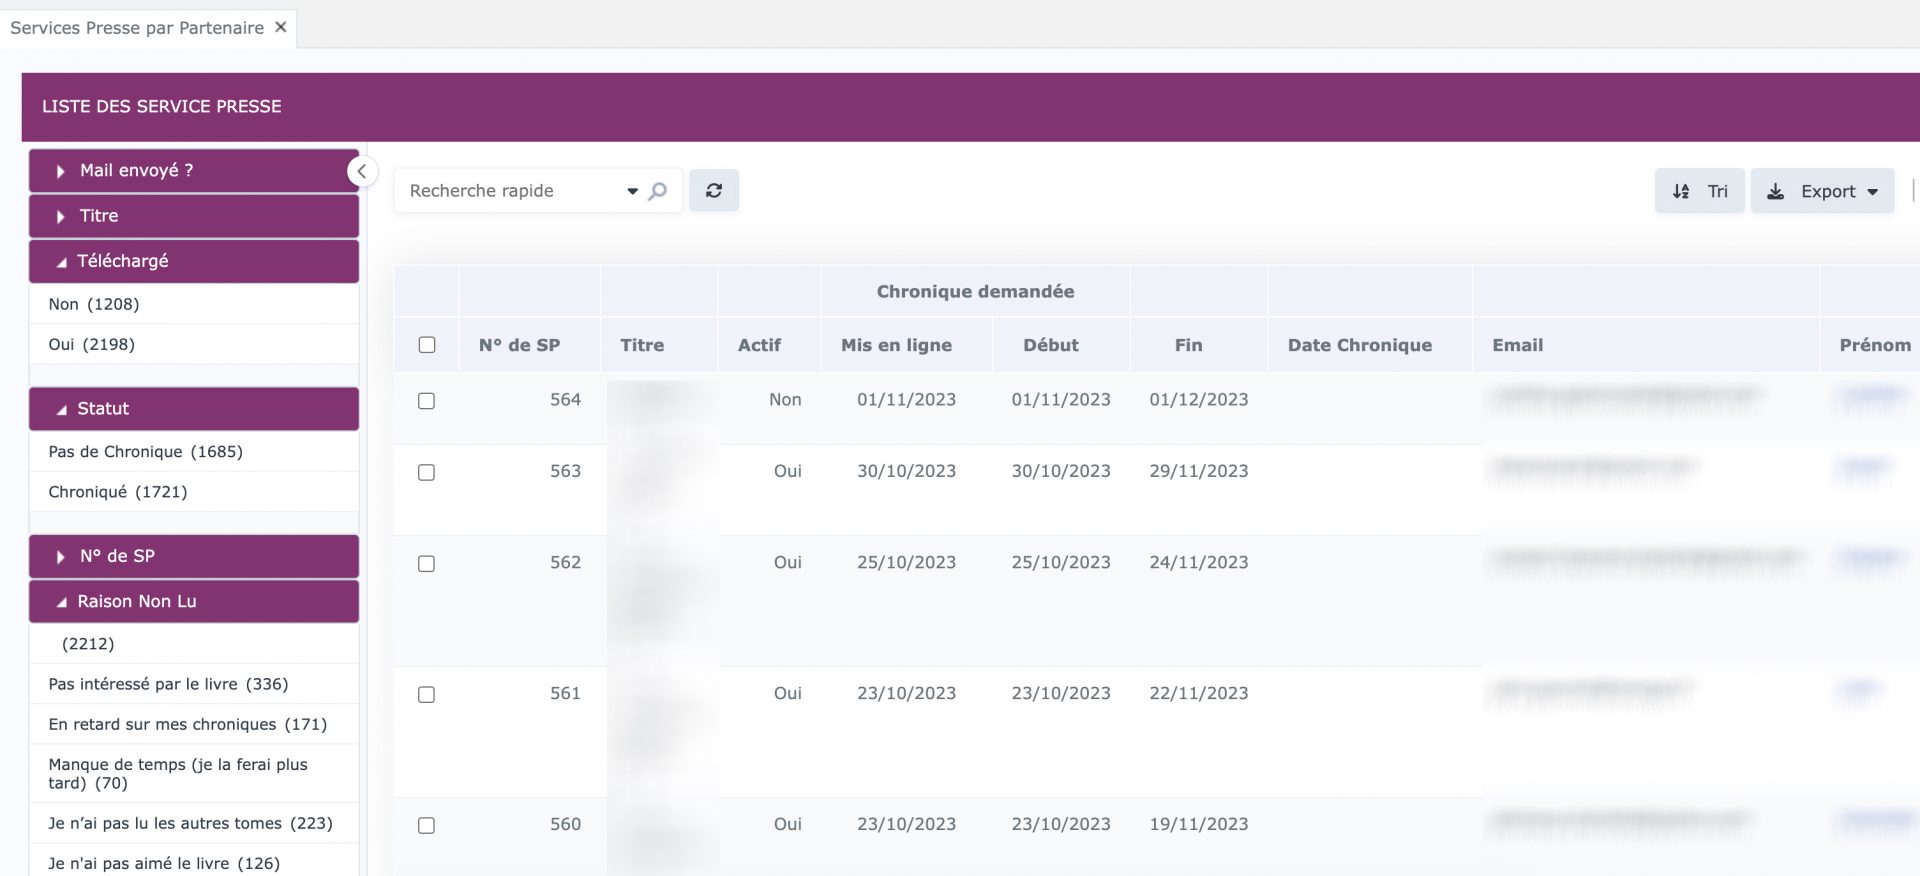Screen dimensions: 1920x876
Task: Collapse the Statut filter panel
Action: pos(194,409)
